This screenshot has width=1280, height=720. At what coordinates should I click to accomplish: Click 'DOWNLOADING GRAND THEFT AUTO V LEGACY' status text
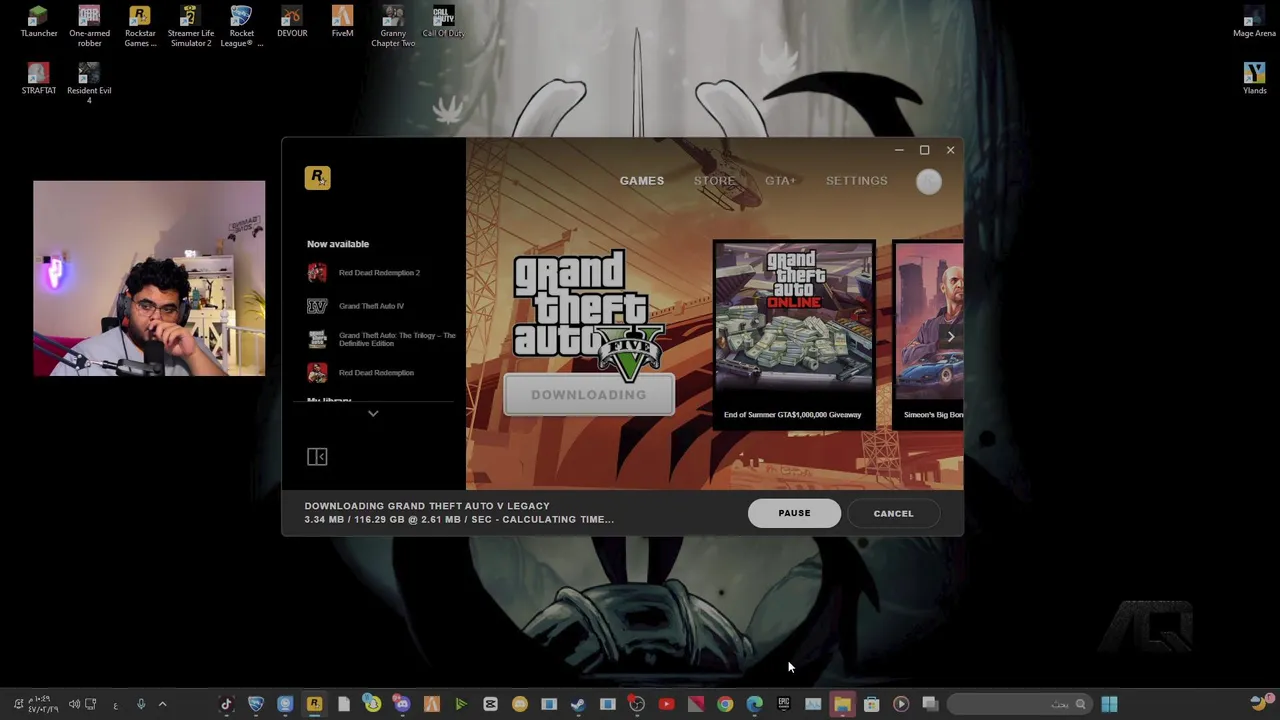427,506
